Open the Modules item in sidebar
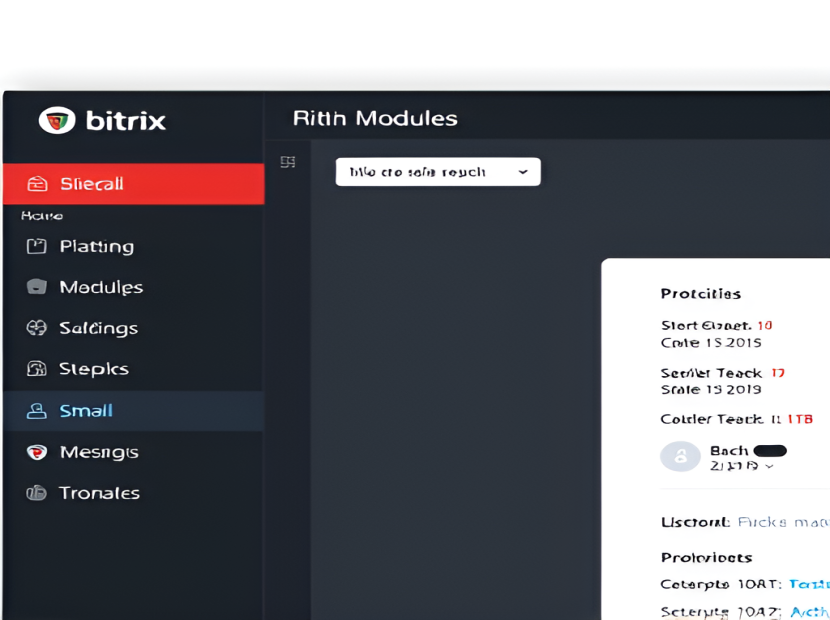 click(101, 287)
